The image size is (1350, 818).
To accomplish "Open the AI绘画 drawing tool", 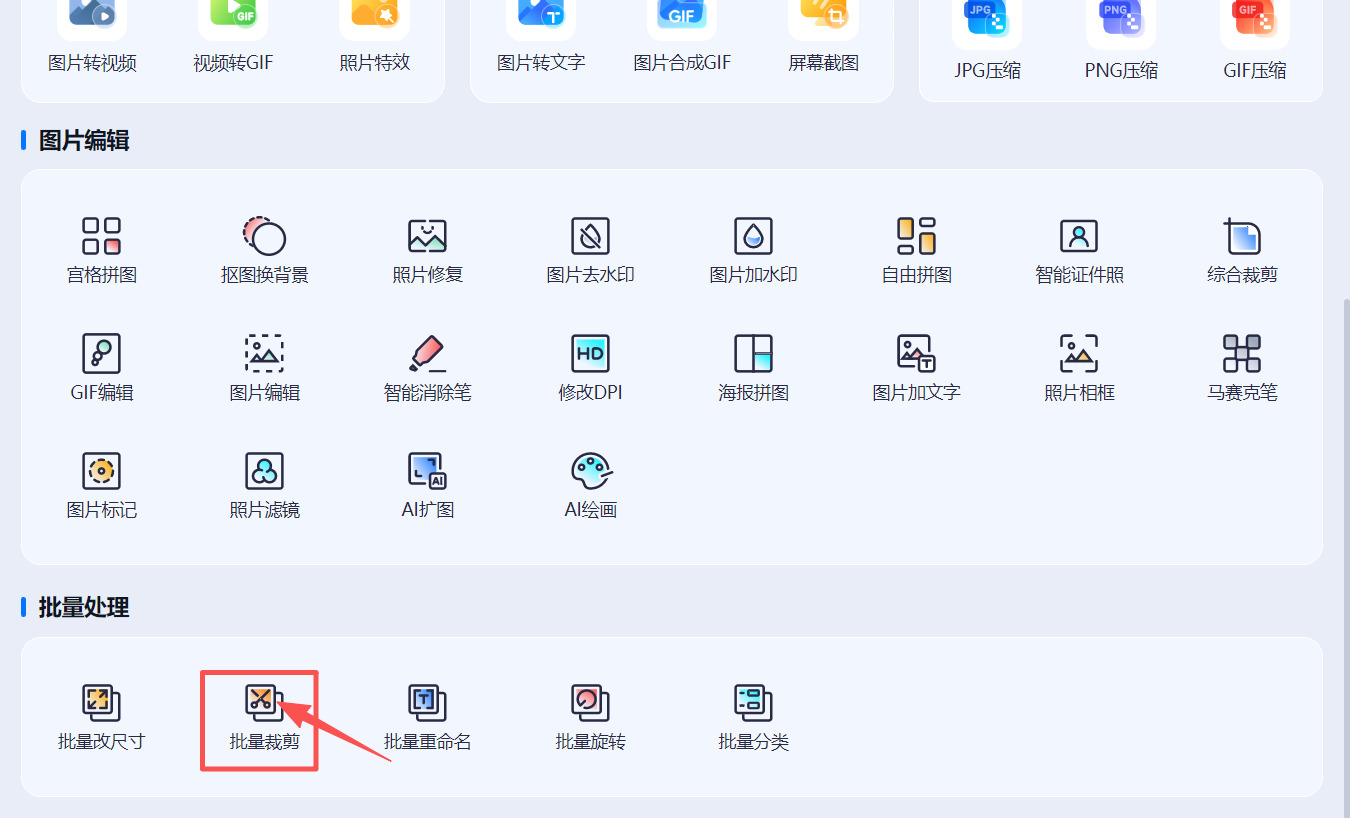I will [x=590, y=485].
